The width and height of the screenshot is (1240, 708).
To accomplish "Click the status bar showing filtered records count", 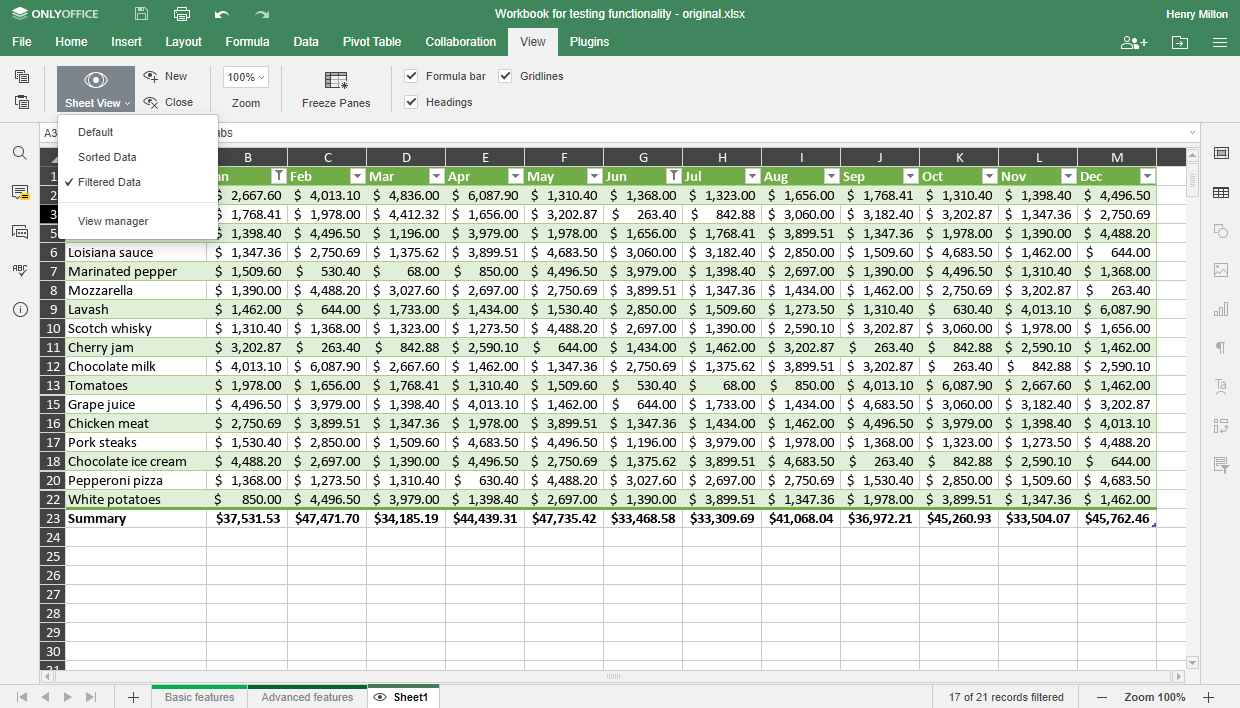I will click(1004, 697).
